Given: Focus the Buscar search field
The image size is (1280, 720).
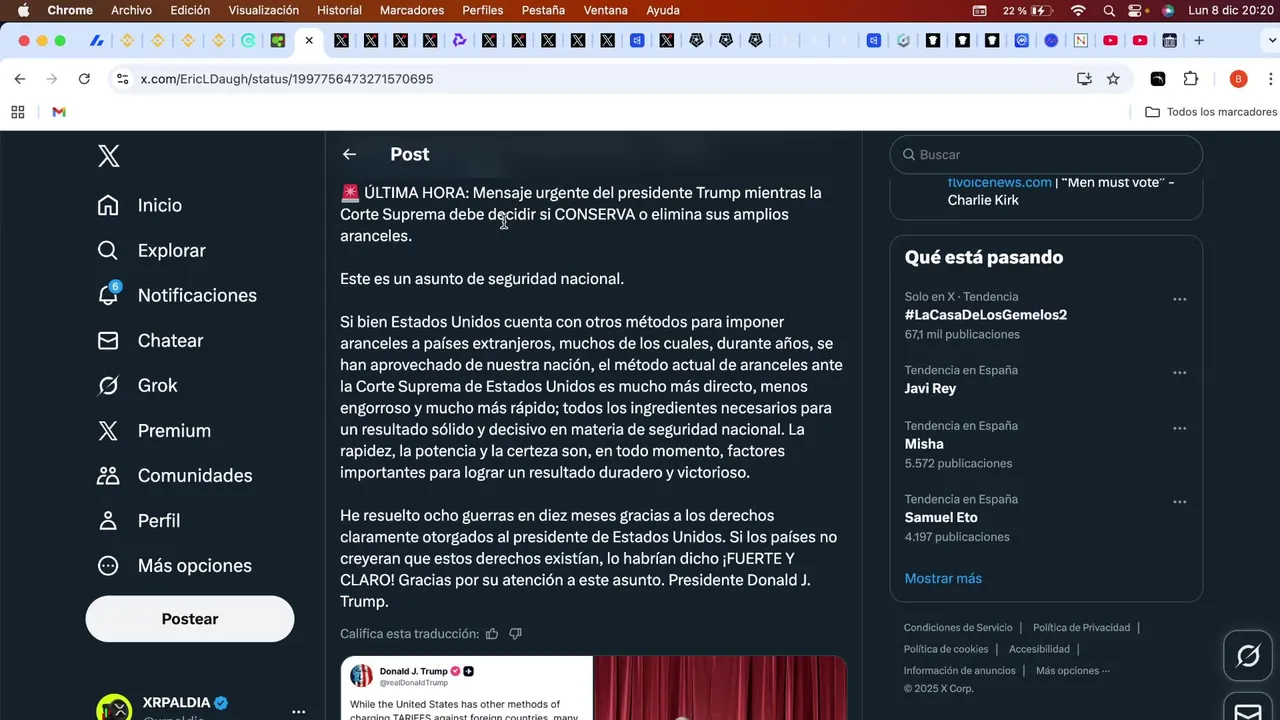Looking at the screenshot, I should coord(1046,155).
